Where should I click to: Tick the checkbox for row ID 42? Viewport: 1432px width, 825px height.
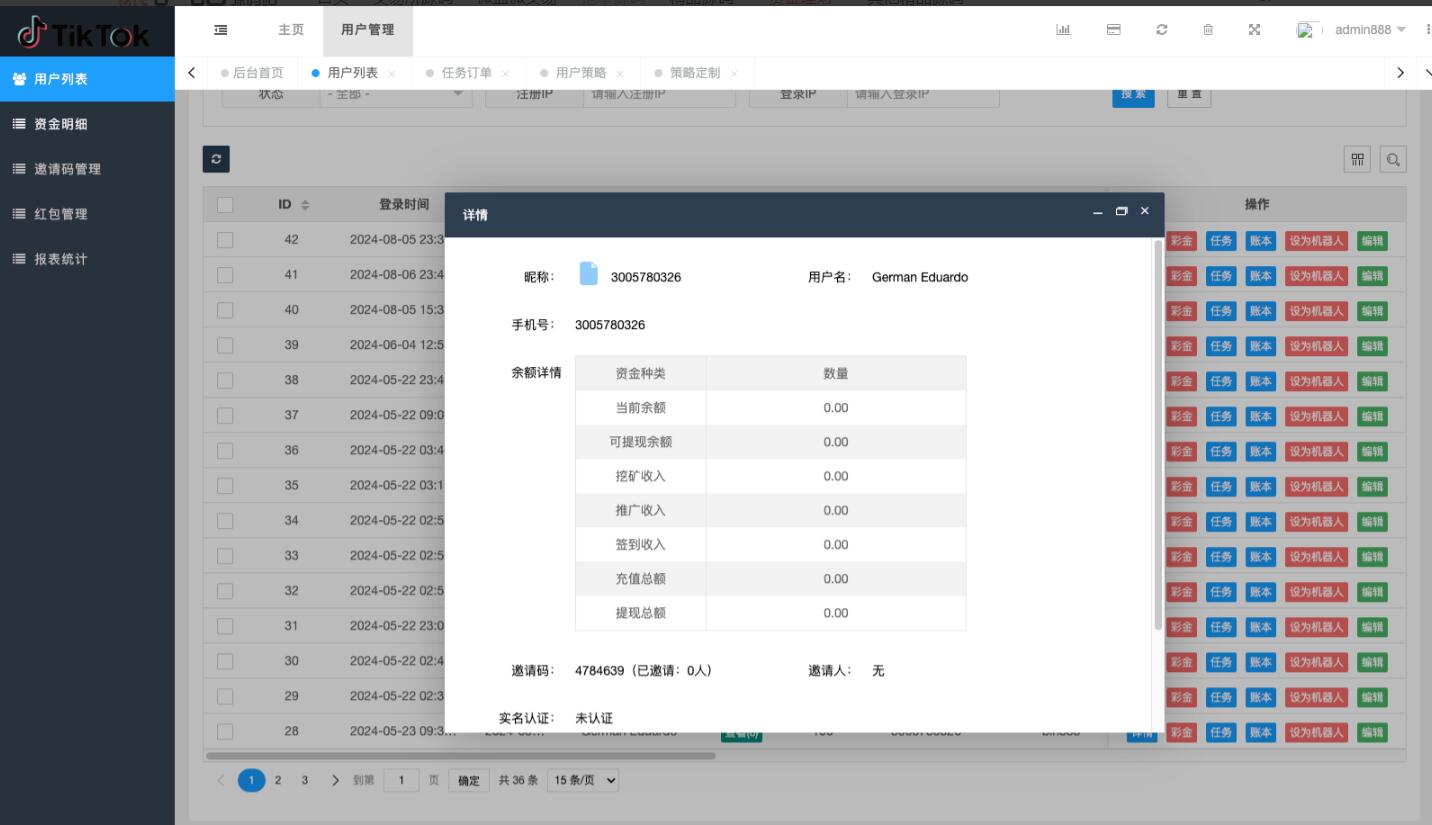(225, 240)
